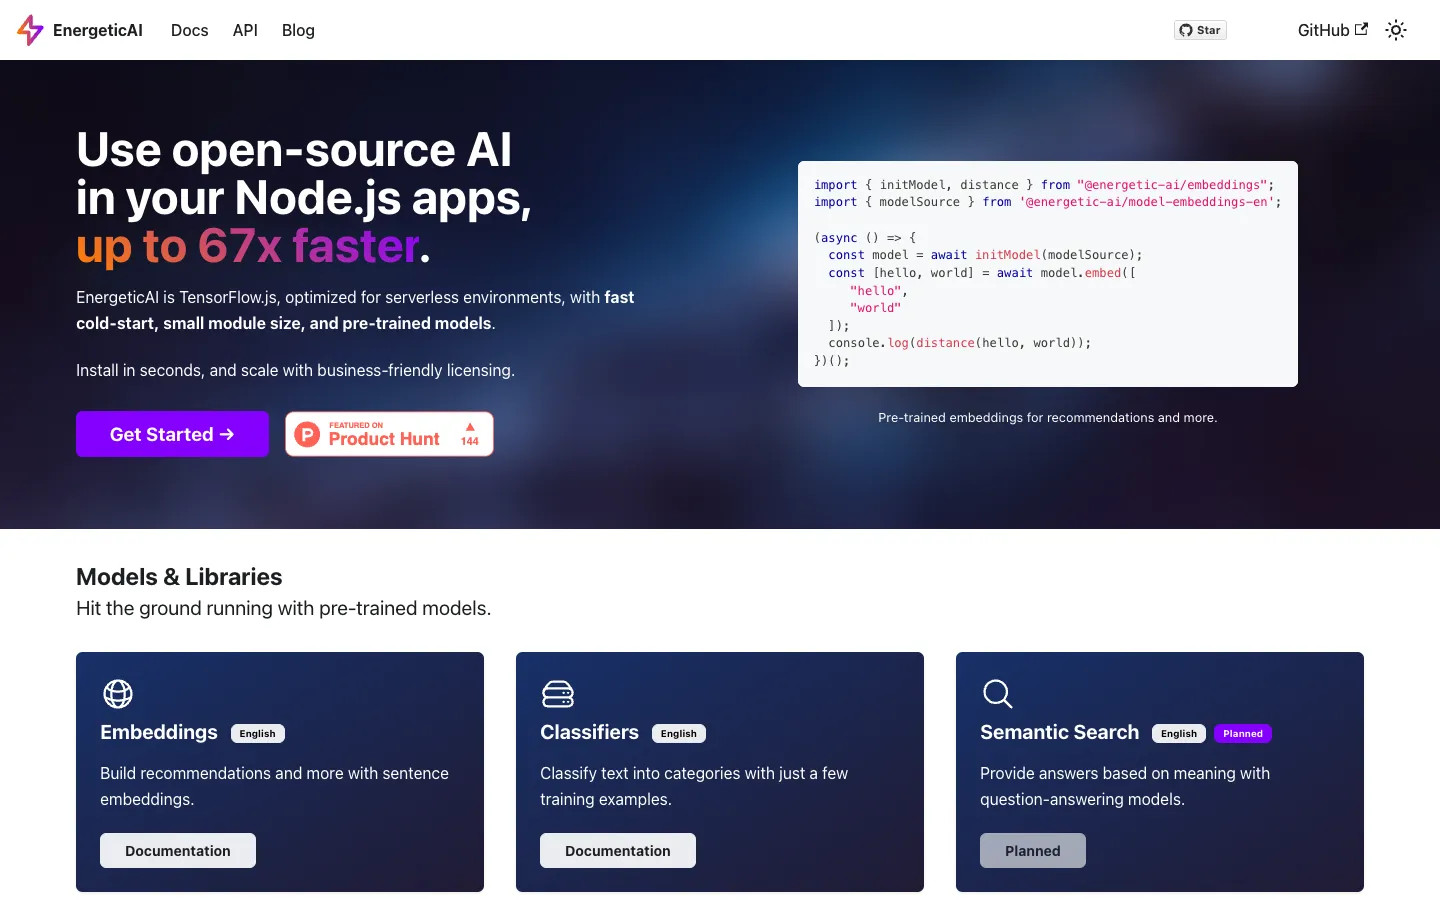The width and height of the screenshot is (1440, 900).
Task: Open the Docs navigation link
Action: pyautogui.click(x=190, y=30)
